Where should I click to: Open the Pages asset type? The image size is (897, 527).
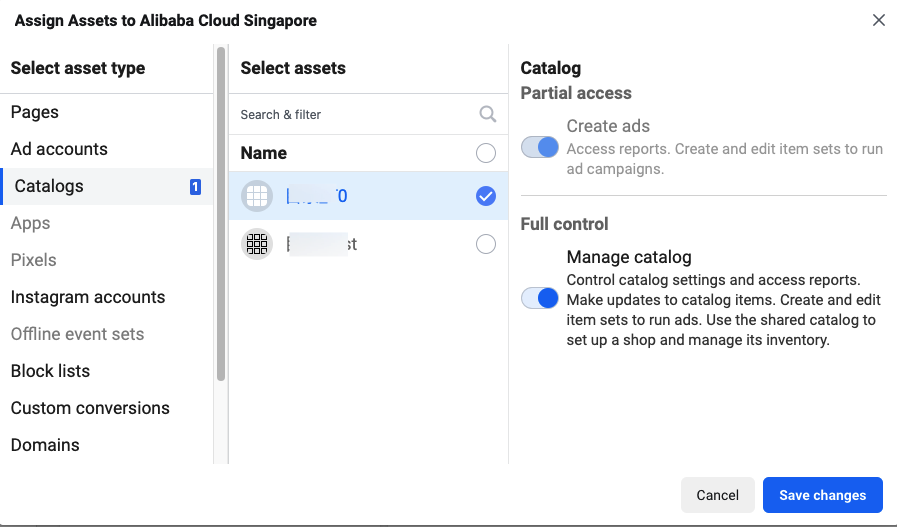(x=35, y=112)
